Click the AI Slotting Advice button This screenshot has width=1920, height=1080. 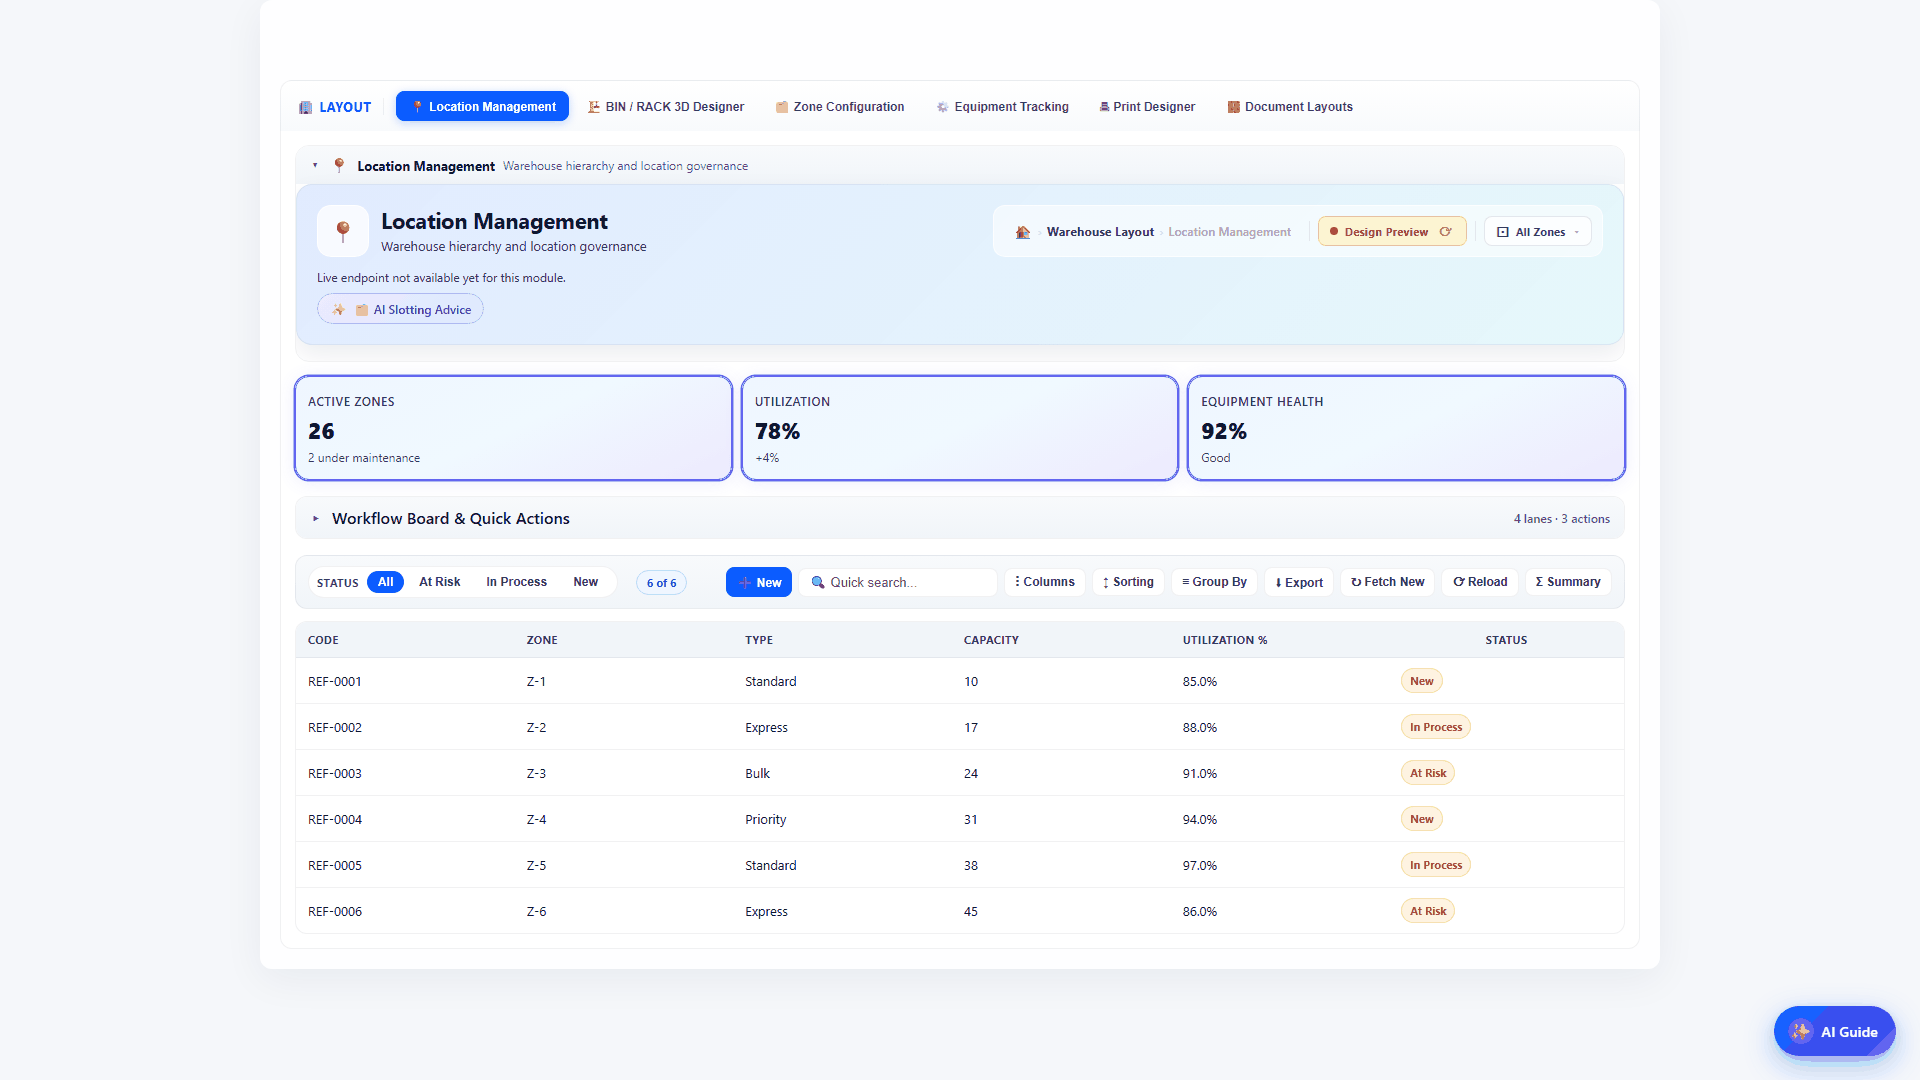[400, 310]
